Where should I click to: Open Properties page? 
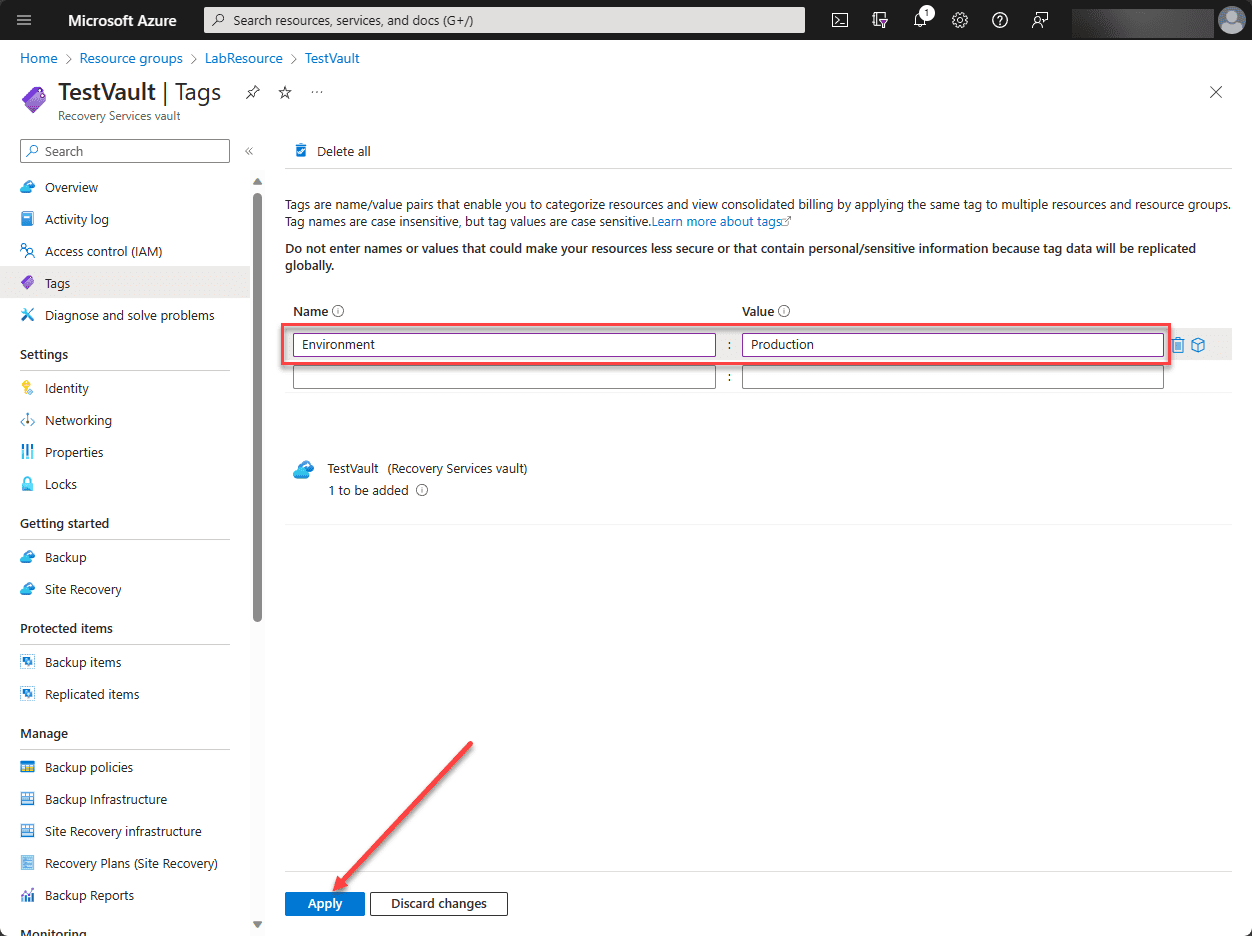coord(74,452)
